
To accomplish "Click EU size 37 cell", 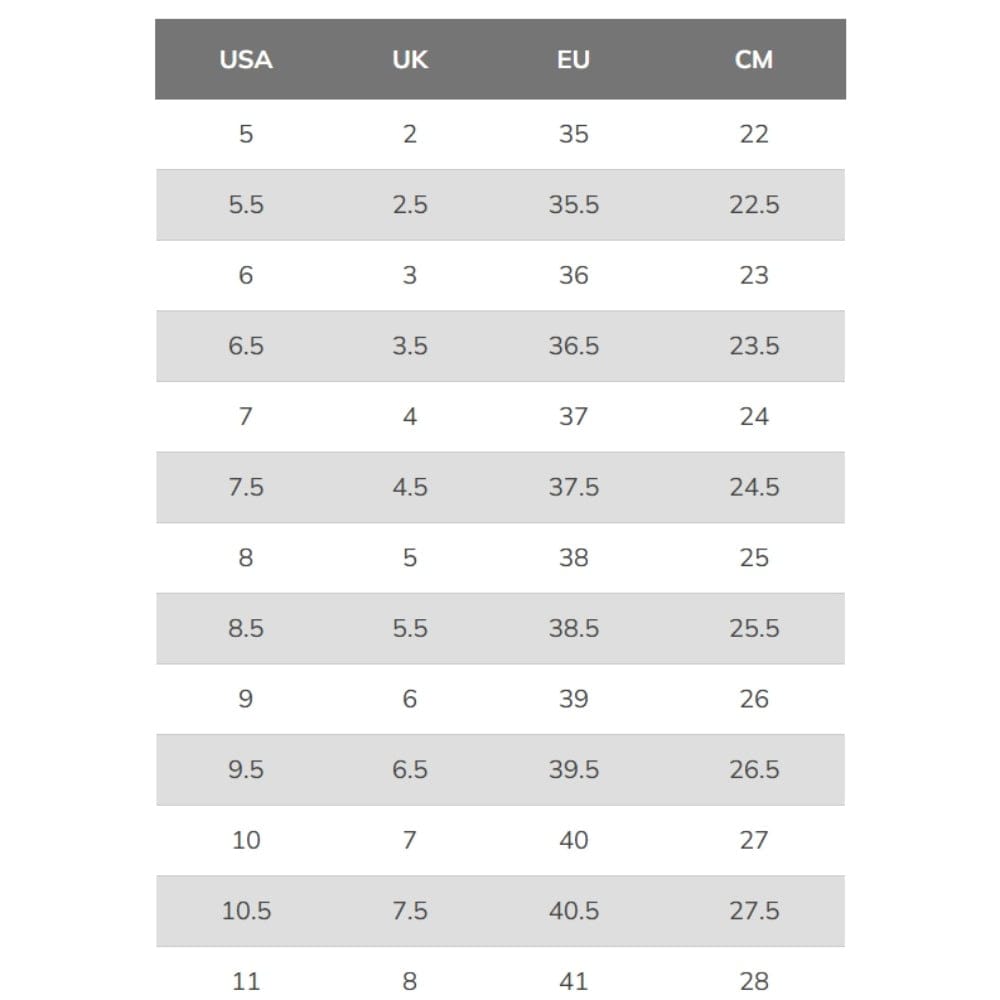I will [573, 416].
